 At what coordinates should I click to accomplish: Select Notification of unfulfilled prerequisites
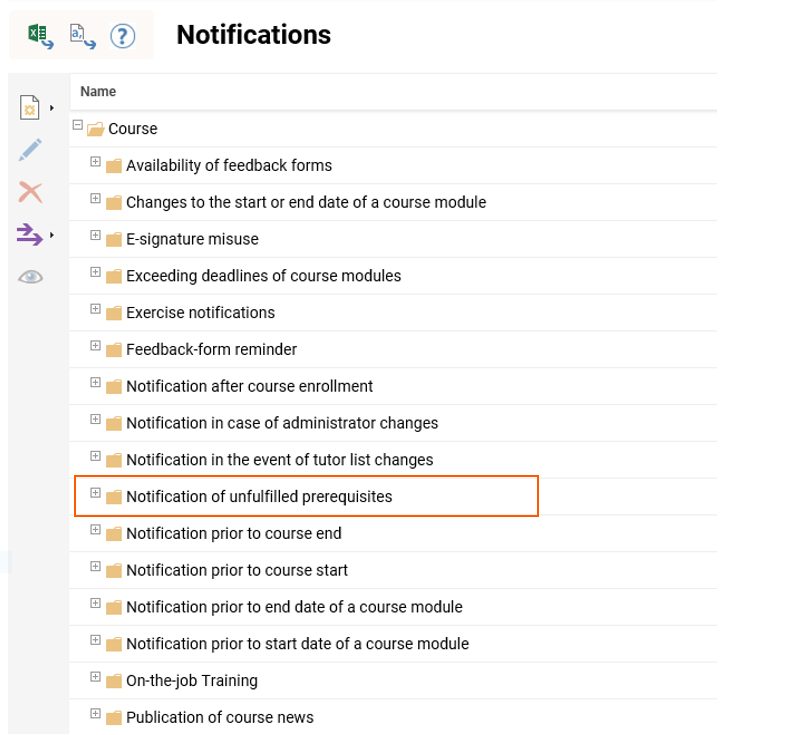tap(258, 497)
